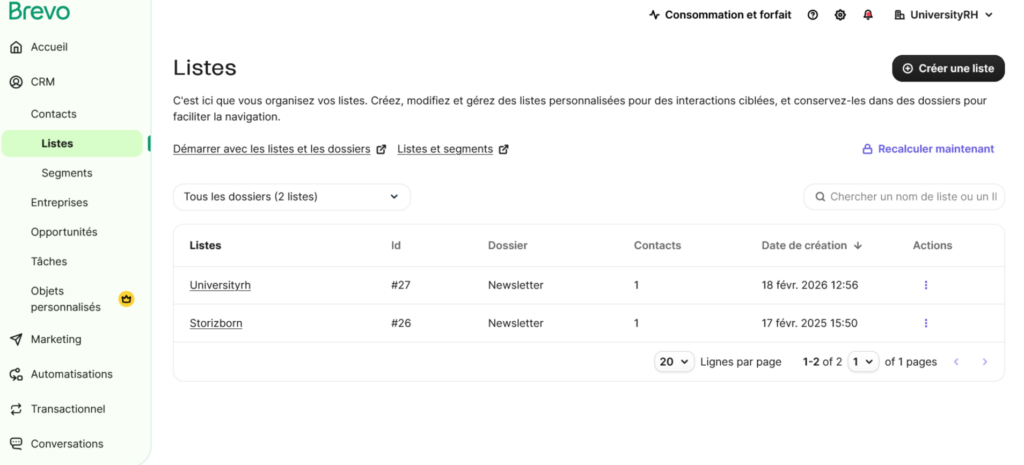Go to previous page arrow
This screenshot has width=1024, height=465.
point(956,362)
